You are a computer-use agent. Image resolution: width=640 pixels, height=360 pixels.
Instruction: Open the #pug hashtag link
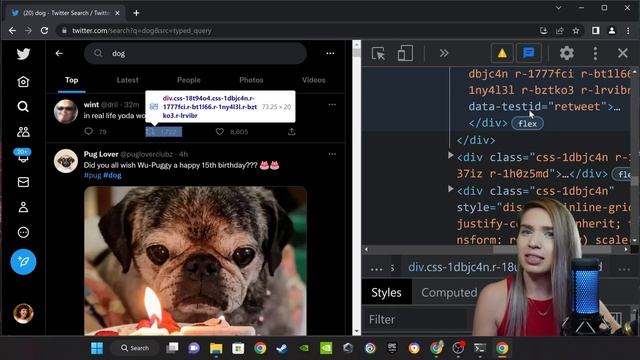coord(92,175)
